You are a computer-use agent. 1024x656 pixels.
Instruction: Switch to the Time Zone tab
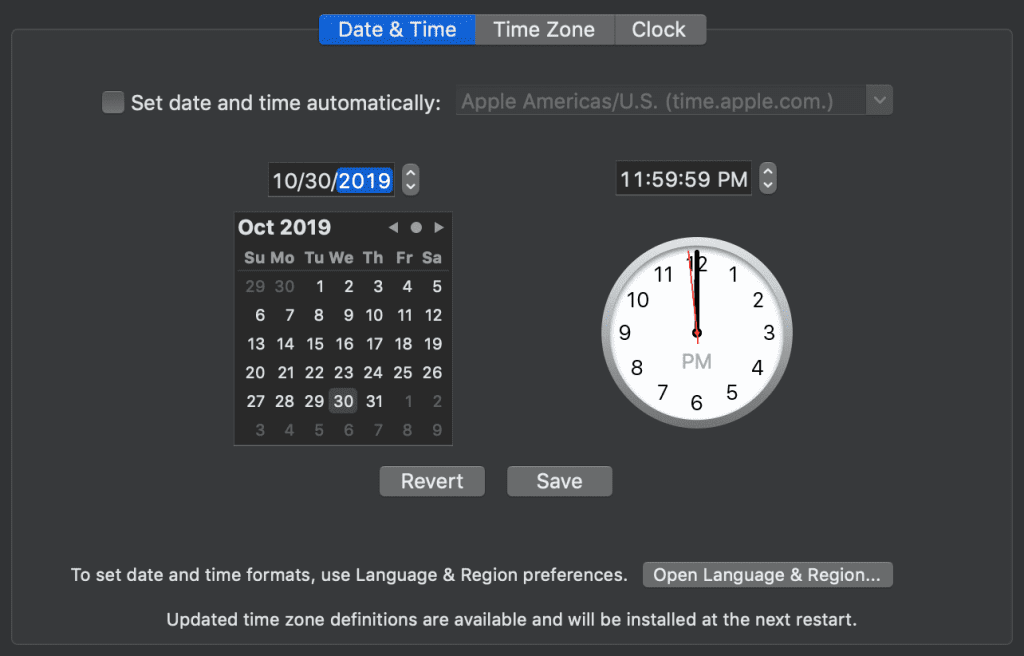[545, 29]
